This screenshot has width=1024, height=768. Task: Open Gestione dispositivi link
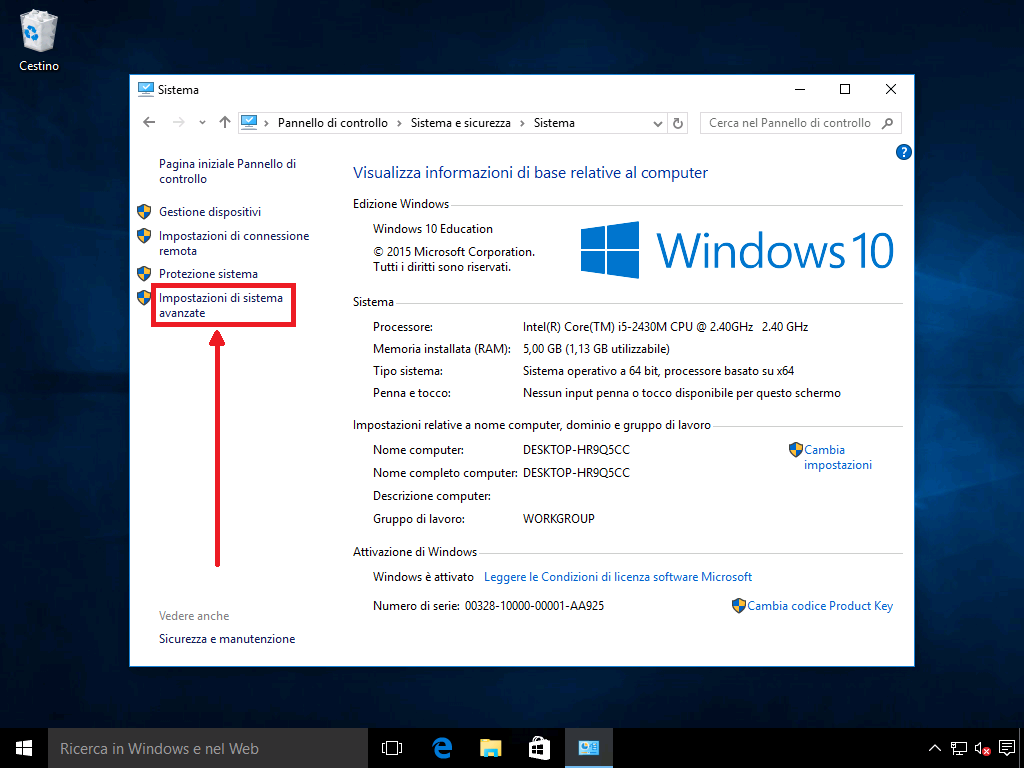tap(210, 212)
